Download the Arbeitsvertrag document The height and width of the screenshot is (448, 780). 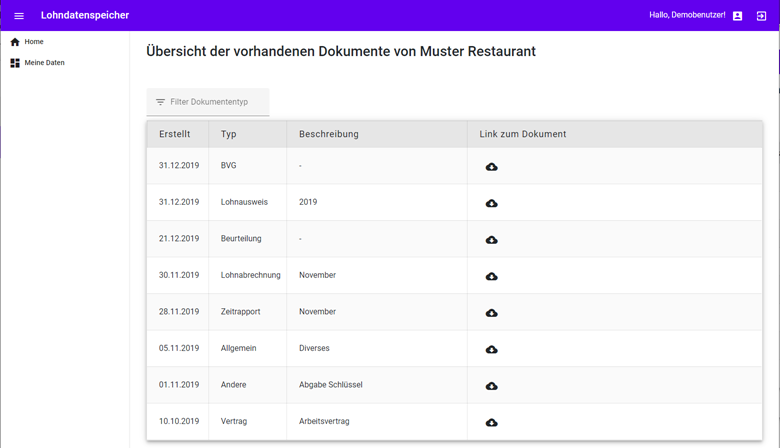click(491, 422)
